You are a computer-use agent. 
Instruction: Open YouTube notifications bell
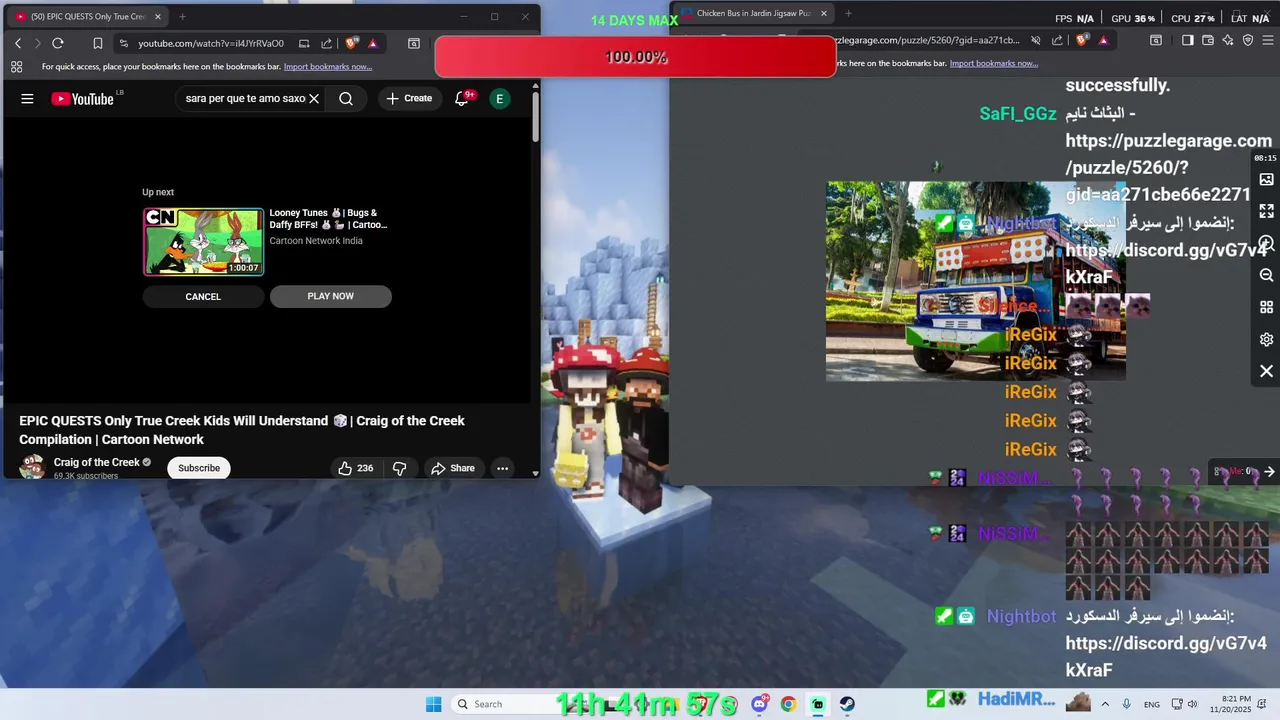tap(462, 99)
